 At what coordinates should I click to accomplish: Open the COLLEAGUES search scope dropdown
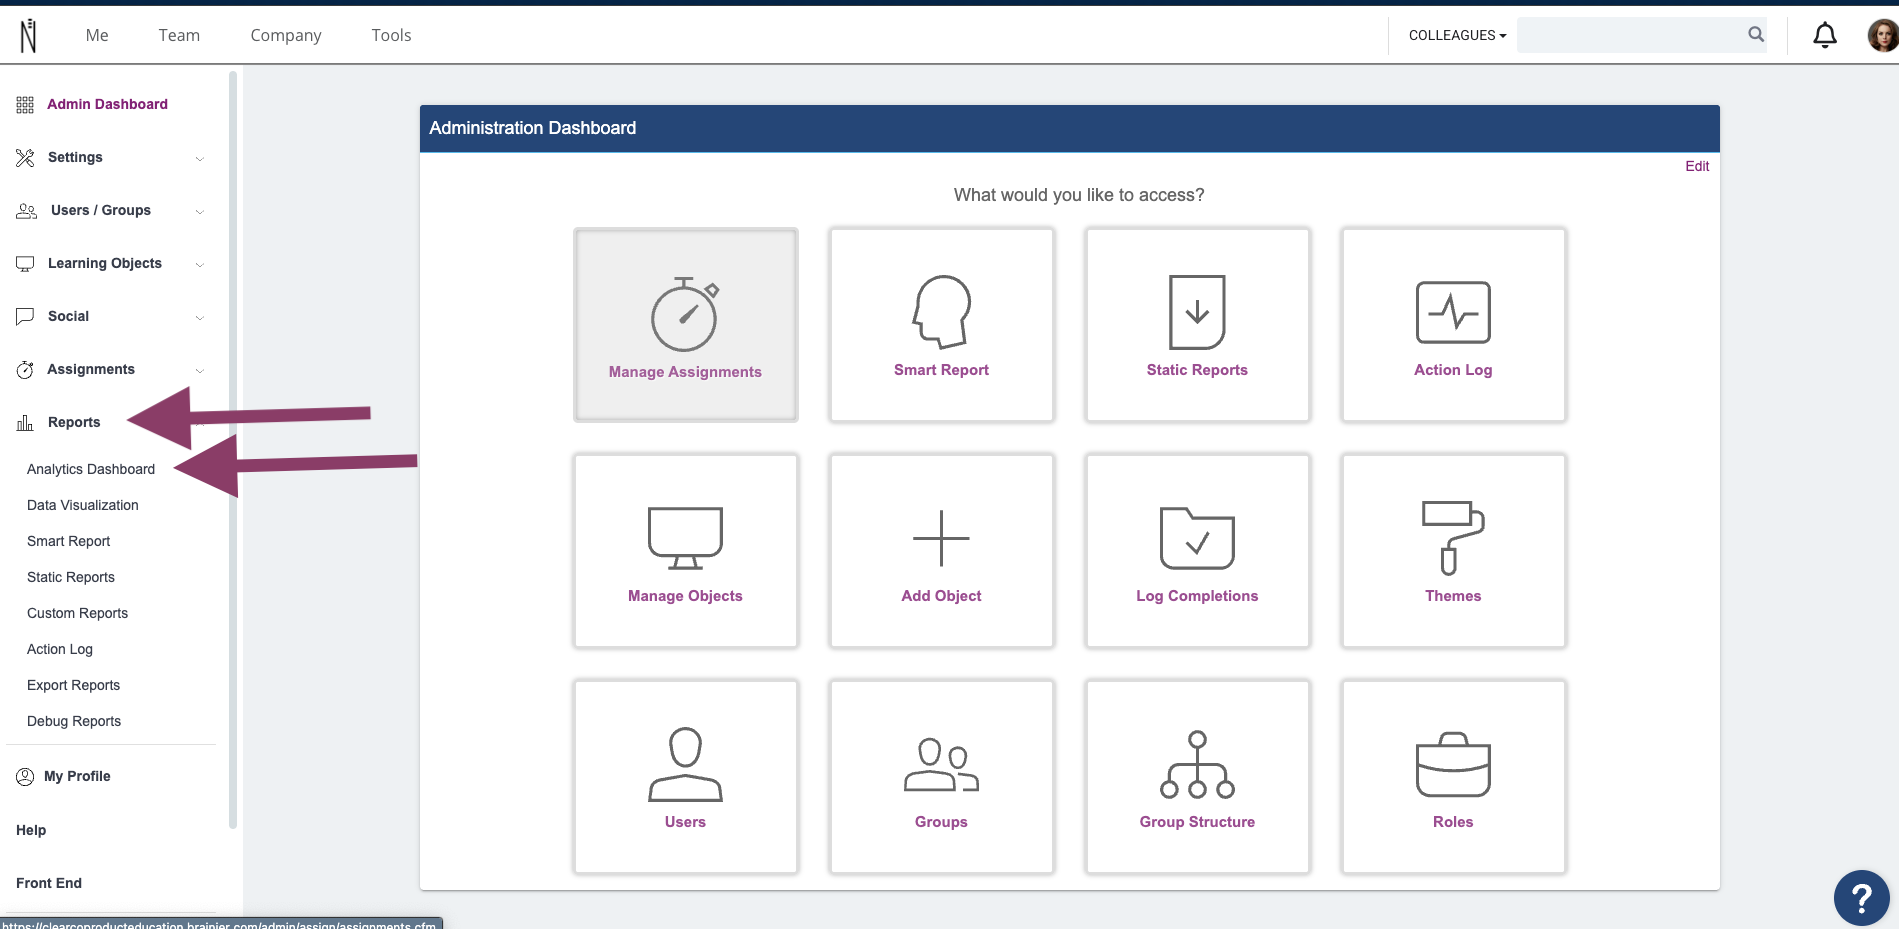tap(1457, 35)
